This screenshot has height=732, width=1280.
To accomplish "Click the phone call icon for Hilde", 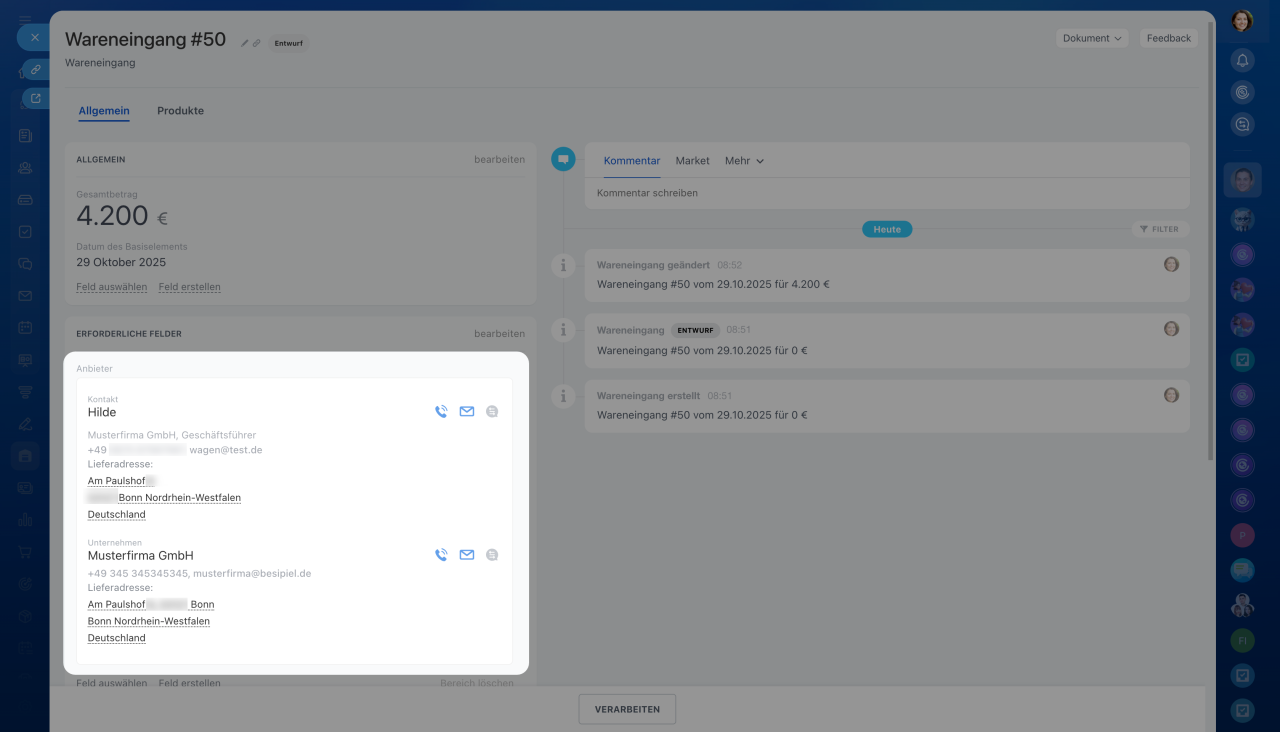I will pos(441,411).
